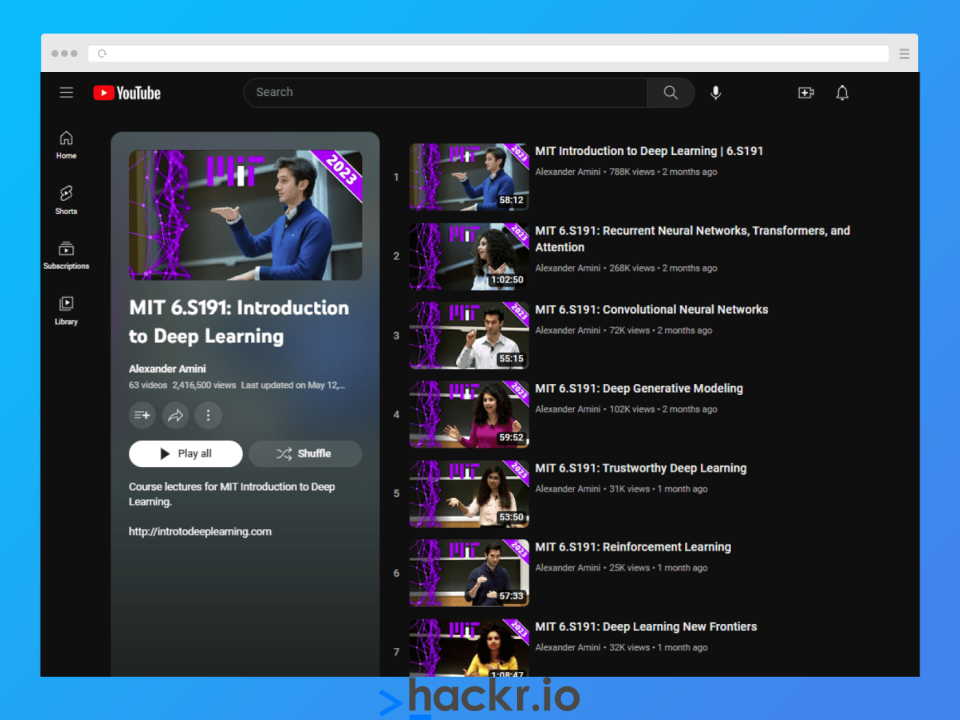
Task: Click the large playlist cover thumbnail
Action: (x=246, y=215)
